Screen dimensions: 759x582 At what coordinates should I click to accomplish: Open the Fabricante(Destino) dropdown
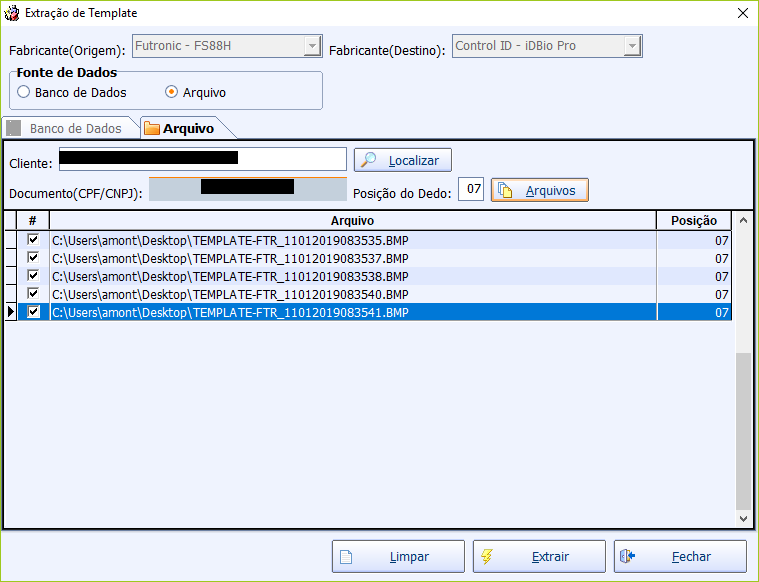tap(632, 47)
